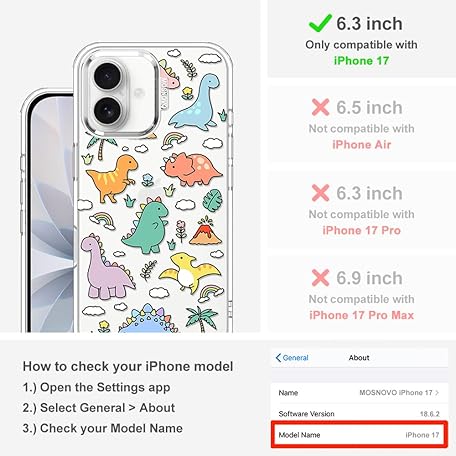Click the green checkmark beside 6.3 inch
Screen dimensions: 456x456
[320, 23]
